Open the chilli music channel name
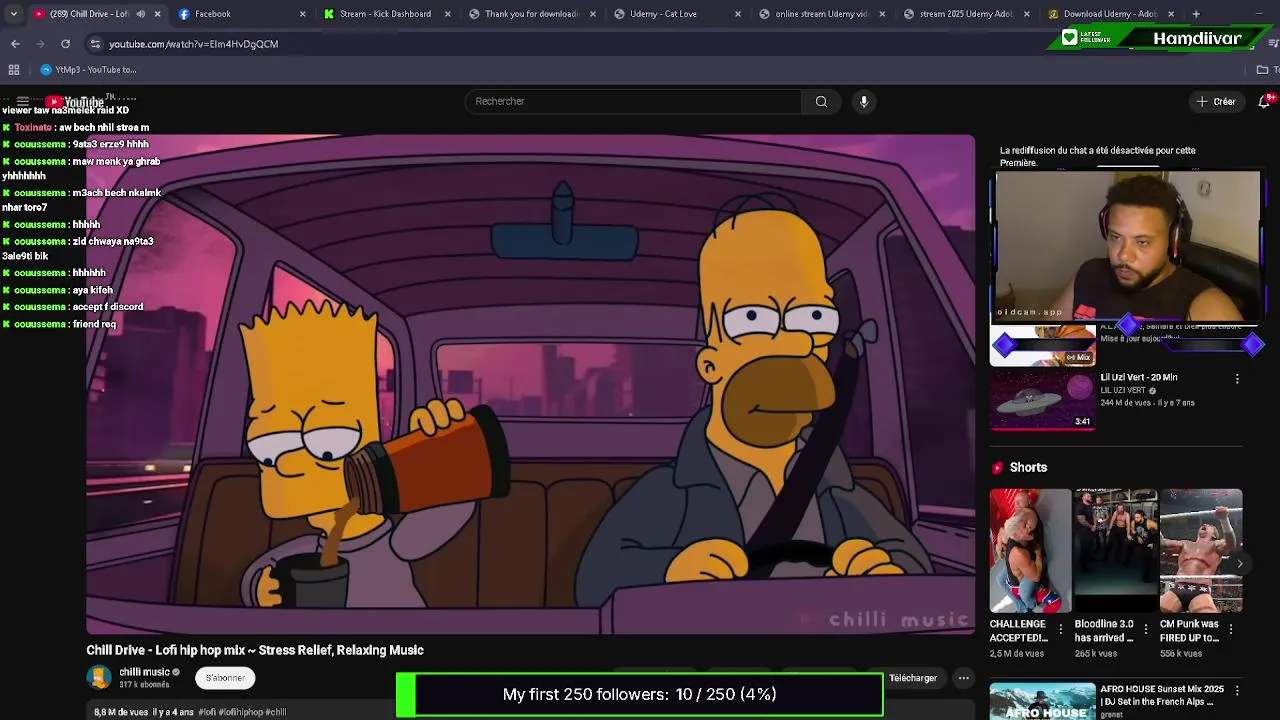Image resolution: width=1280 pixels, height=720 pixels. coord(144,672)
